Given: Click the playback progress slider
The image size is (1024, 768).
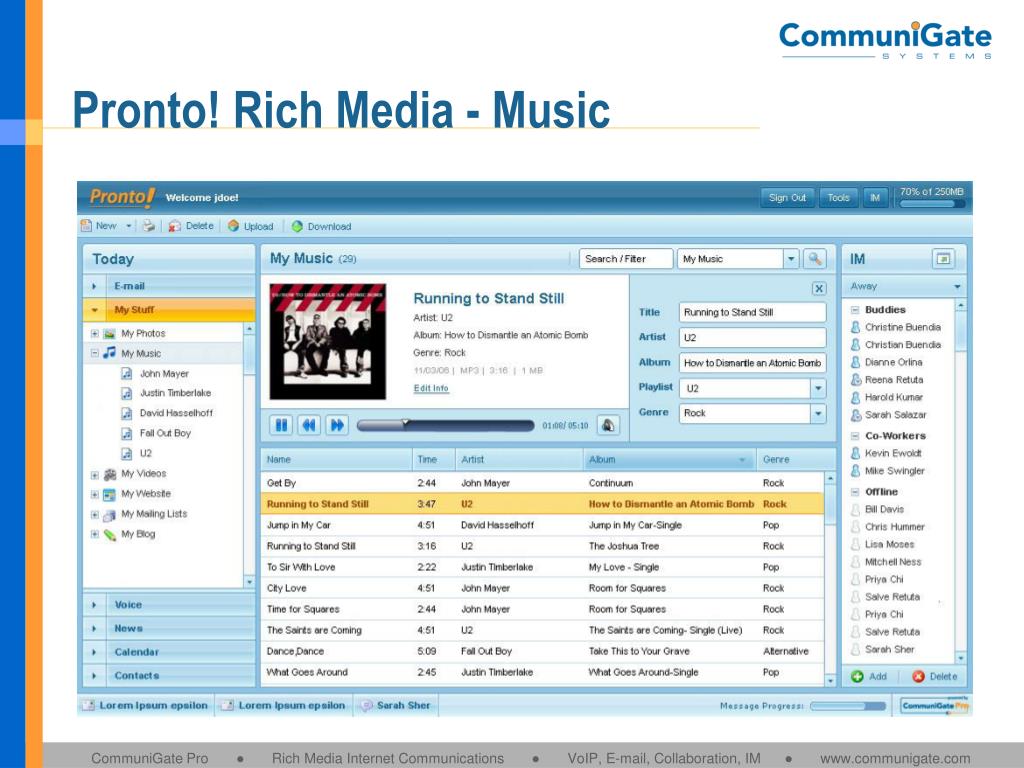Looking at the screenshot, I should 445,426.
